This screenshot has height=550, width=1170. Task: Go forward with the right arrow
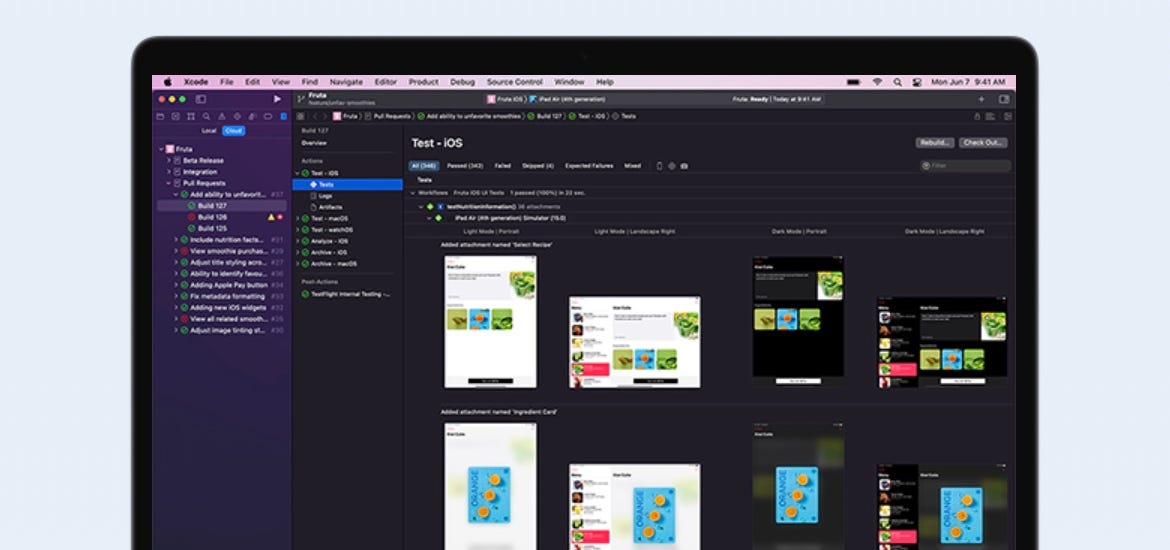325,116
